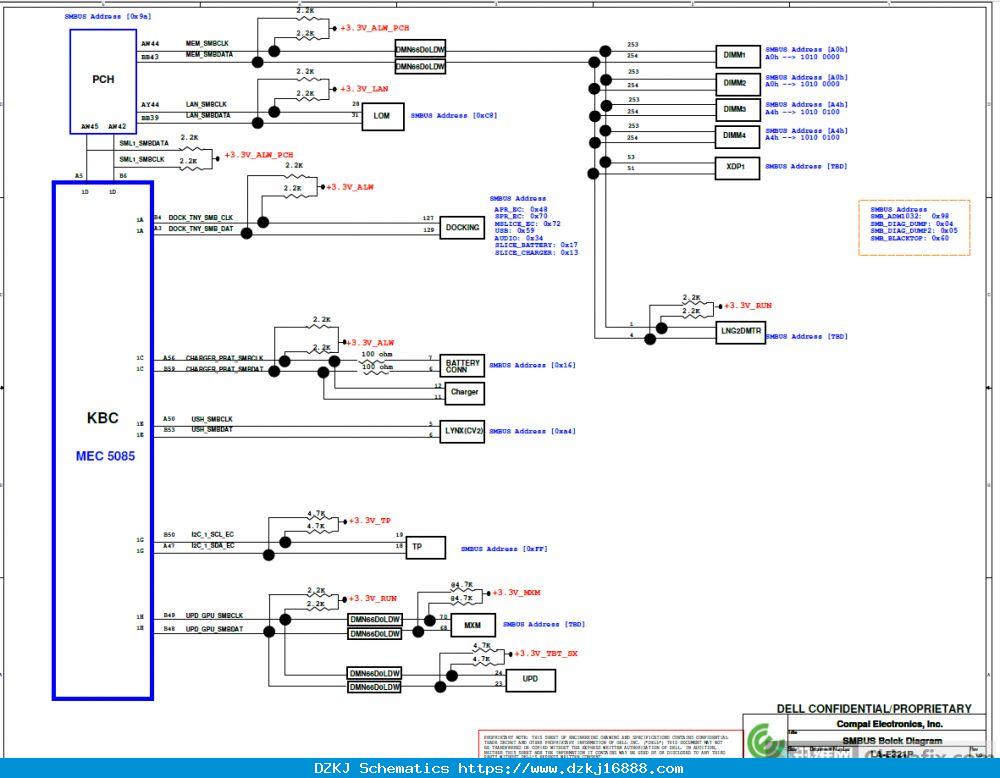This screenshot has height=778, width=1000.
Task: Click the DIMM1 component box
Action: tap(738, 56)
